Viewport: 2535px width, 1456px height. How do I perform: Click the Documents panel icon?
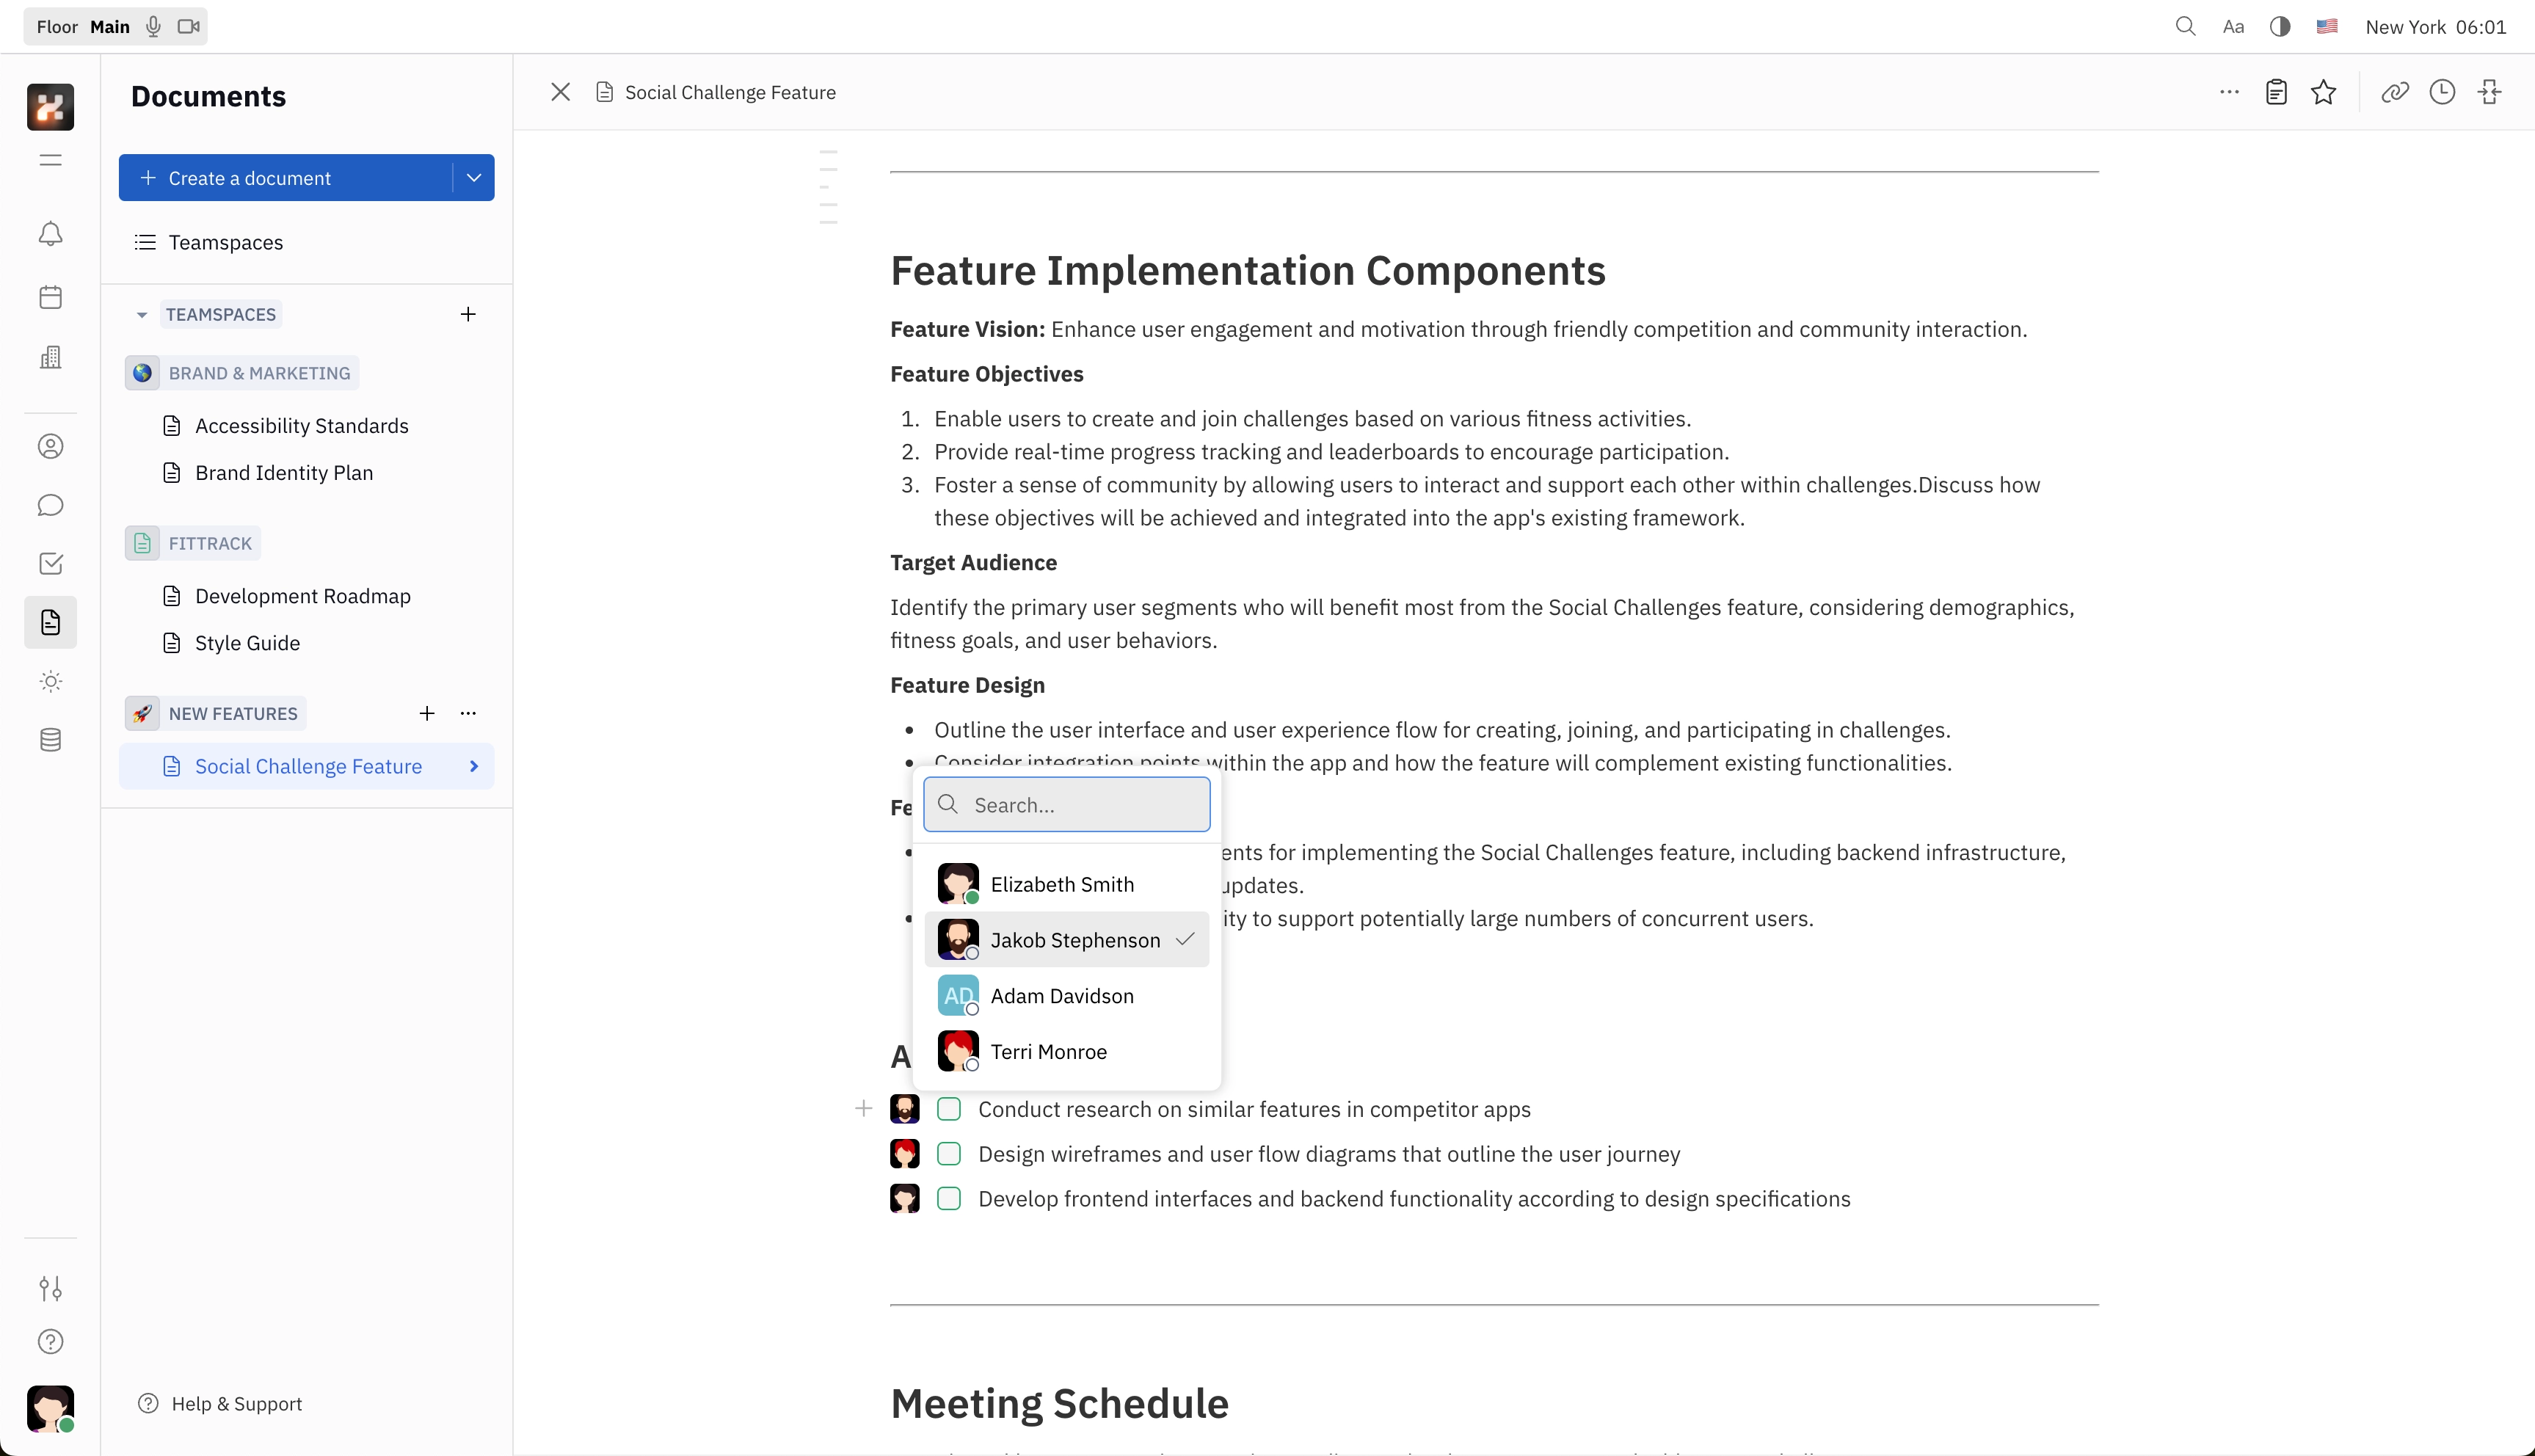click(x=51, y=622)
